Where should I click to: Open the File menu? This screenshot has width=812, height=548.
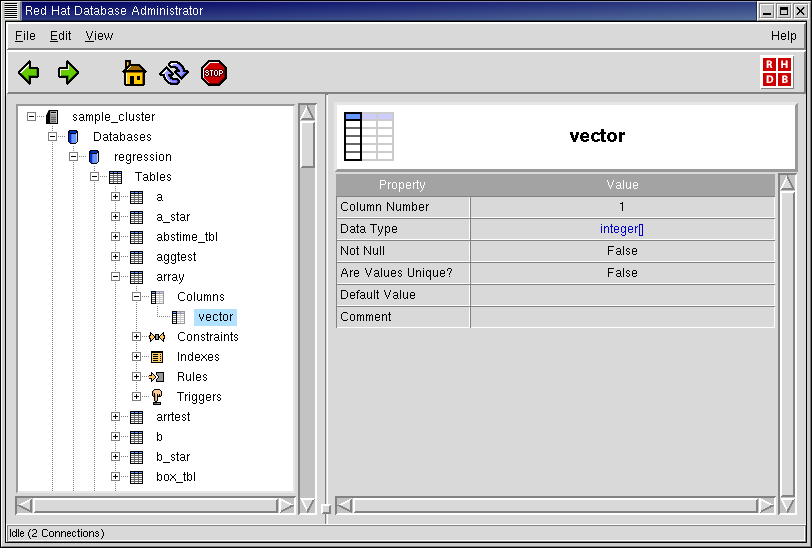[x=25, y=36]
